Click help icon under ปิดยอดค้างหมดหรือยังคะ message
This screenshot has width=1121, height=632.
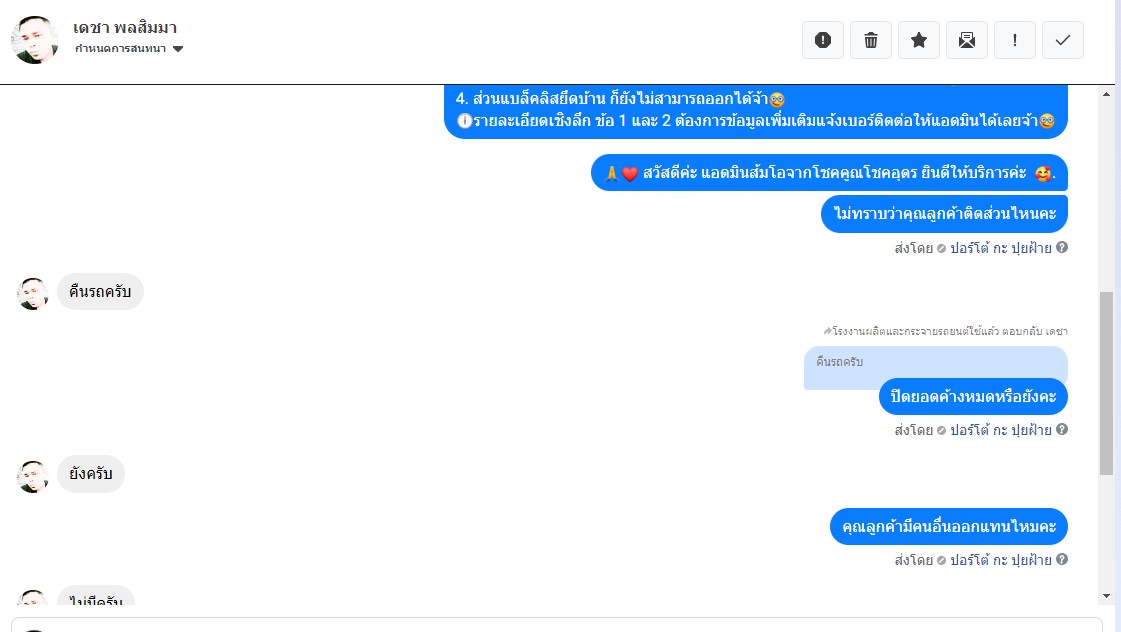pos(1062,429)
